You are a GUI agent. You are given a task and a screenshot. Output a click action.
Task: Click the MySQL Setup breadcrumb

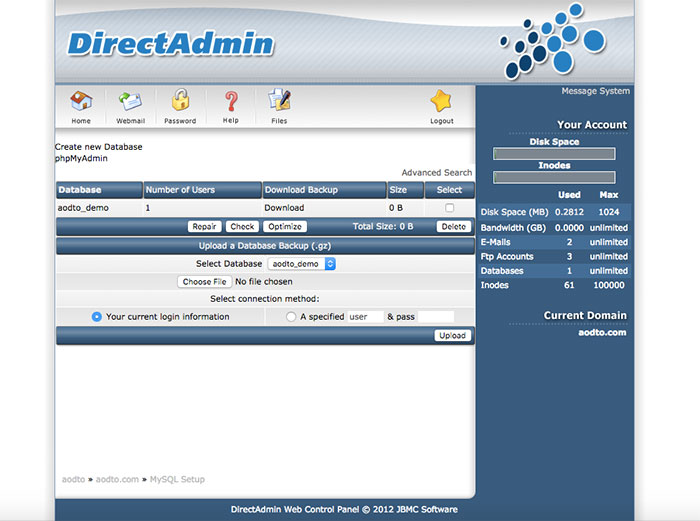(x=177, y=479)
